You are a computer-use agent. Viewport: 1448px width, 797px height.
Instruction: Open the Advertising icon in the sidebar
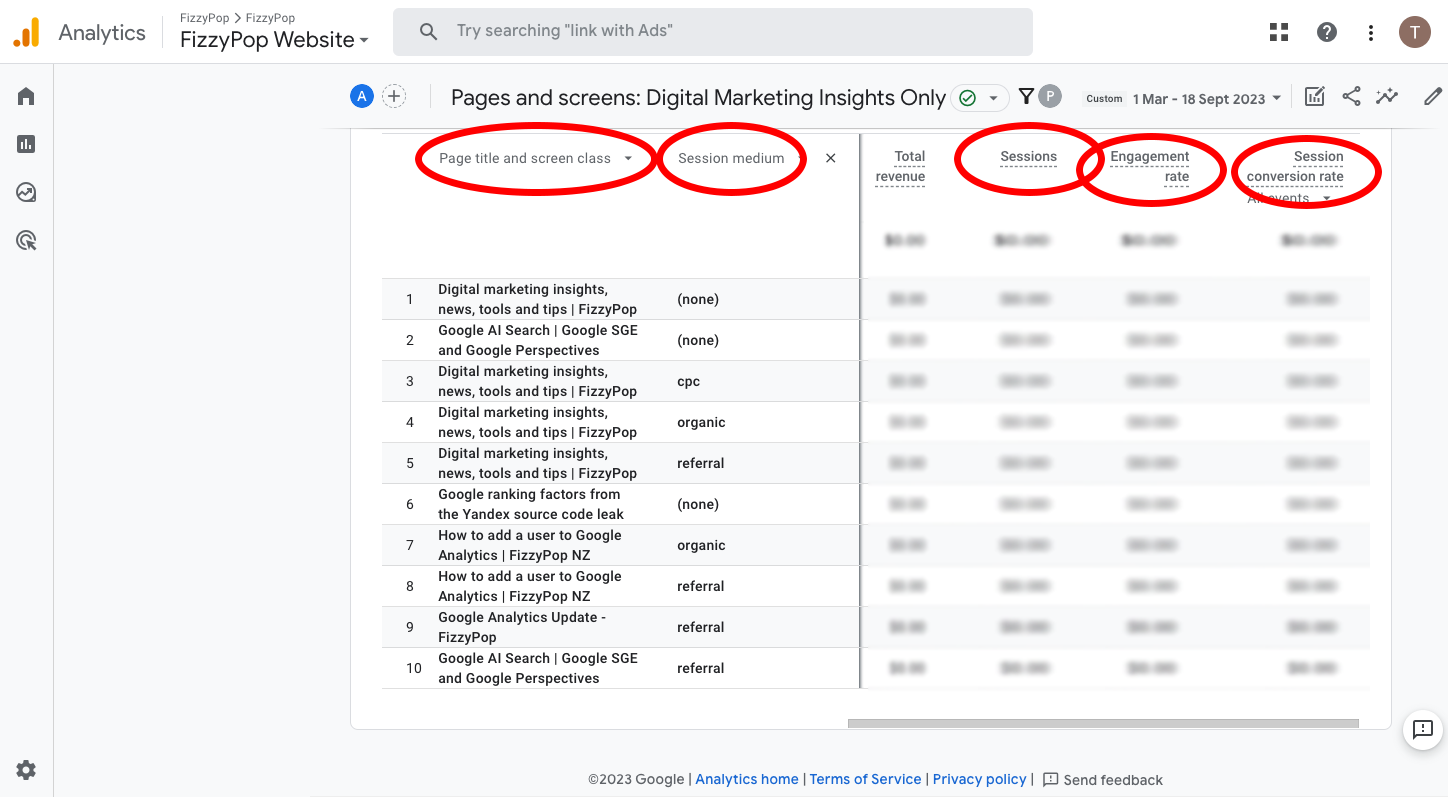tap(26, 240)
